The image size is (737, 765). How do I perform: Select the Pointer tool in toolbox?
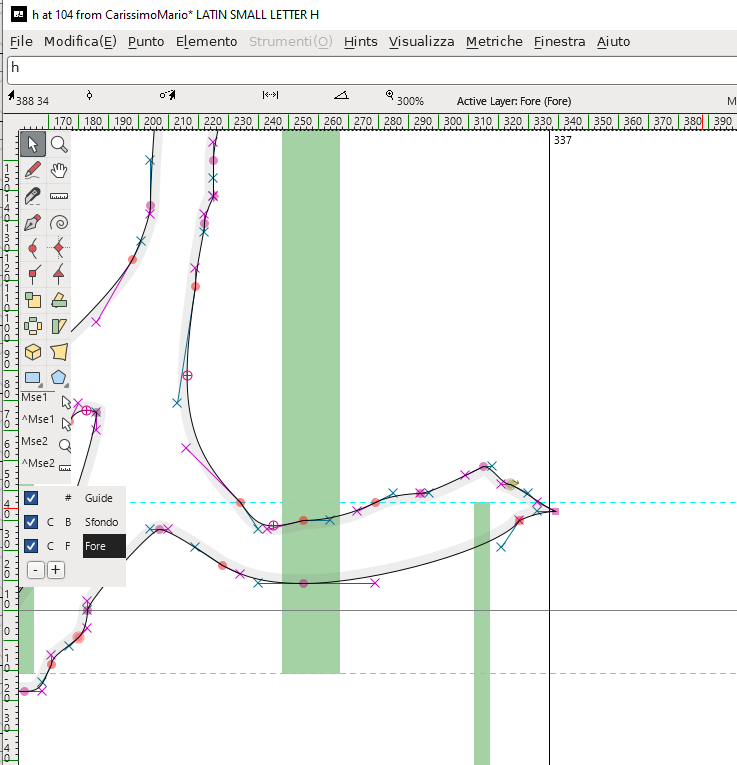[x=33, y=144]
